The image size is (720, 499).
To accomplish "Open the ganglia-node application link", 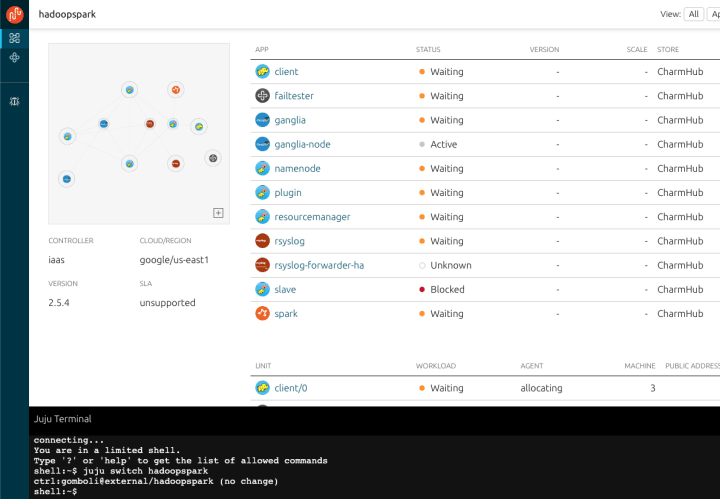I will tap(302, 145).
